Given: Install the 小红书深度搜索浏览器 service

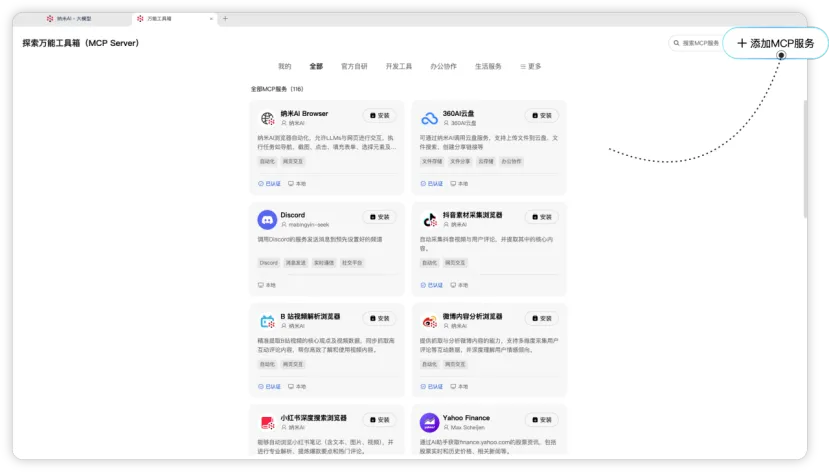Looking at the screenshot, I should [x=380, y=420].
